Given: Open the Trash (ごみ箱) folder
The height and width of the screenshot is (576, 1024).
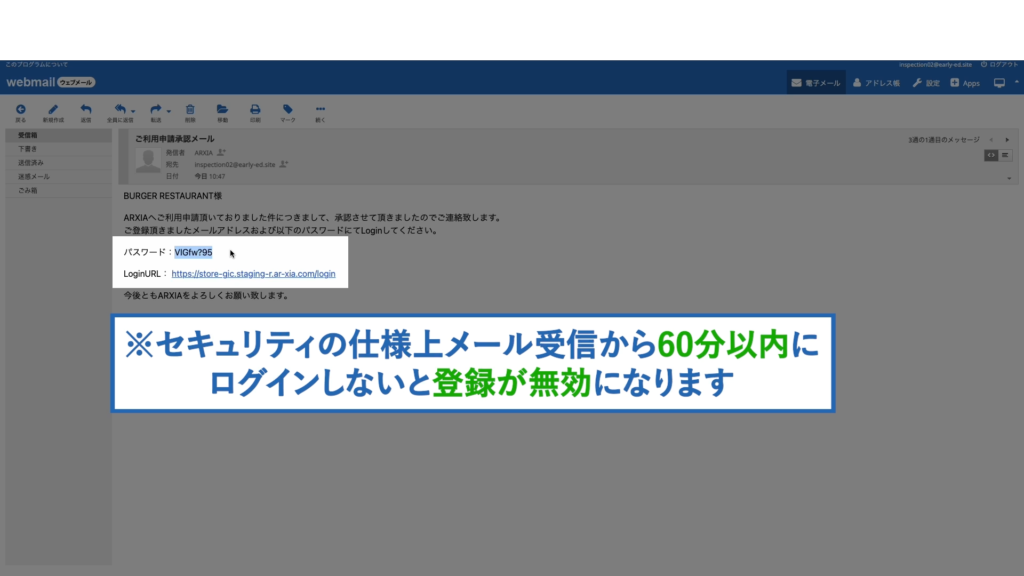Looking at the screenshot, I should tap(59, 190).
